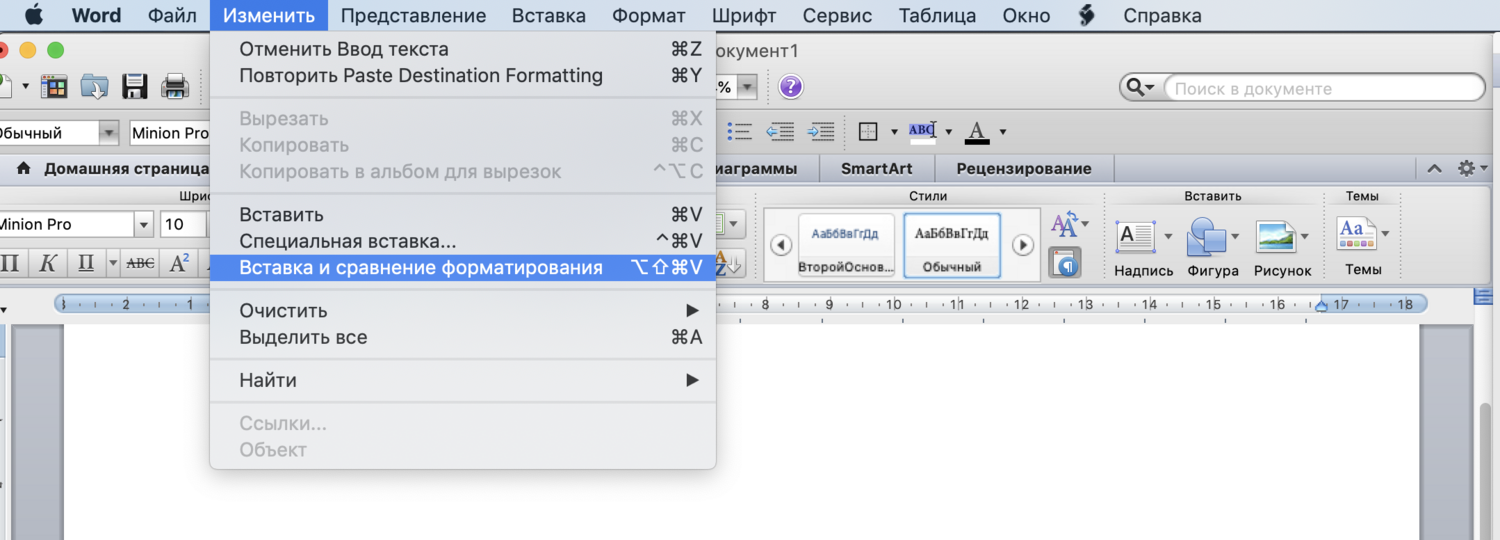Open the Представление menu
This screenshot has height=540, width=1500.
pyautogui.click(x=413, y=15)
